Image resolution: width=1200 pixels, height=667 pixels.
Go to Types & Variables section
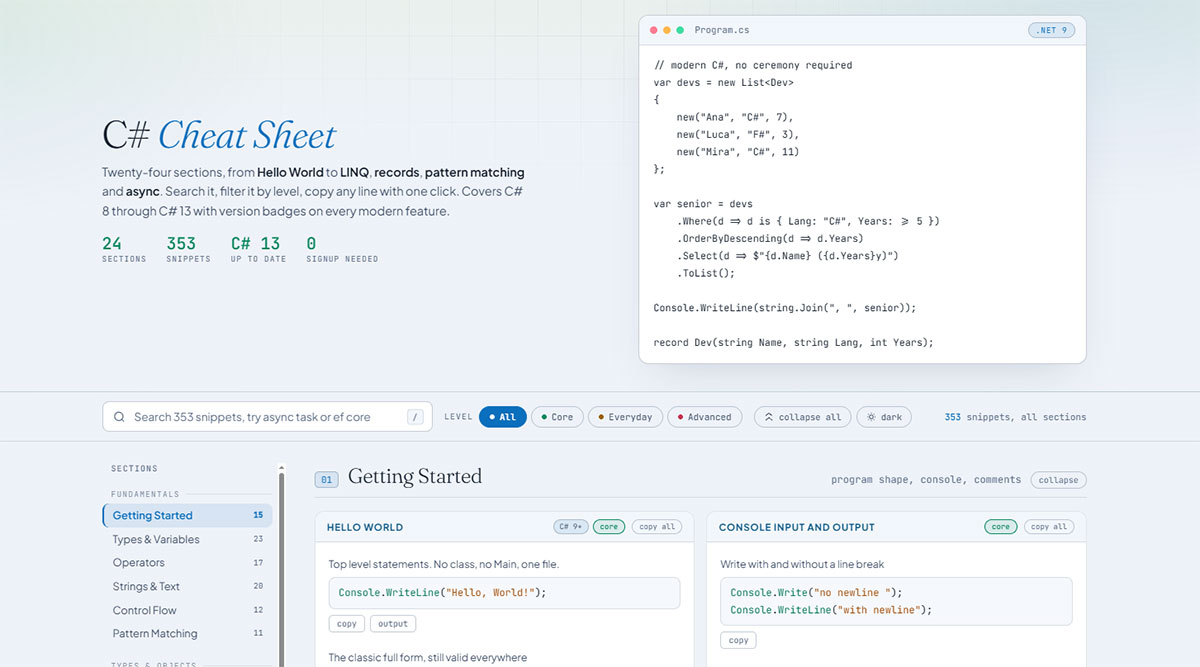(187, 539)
